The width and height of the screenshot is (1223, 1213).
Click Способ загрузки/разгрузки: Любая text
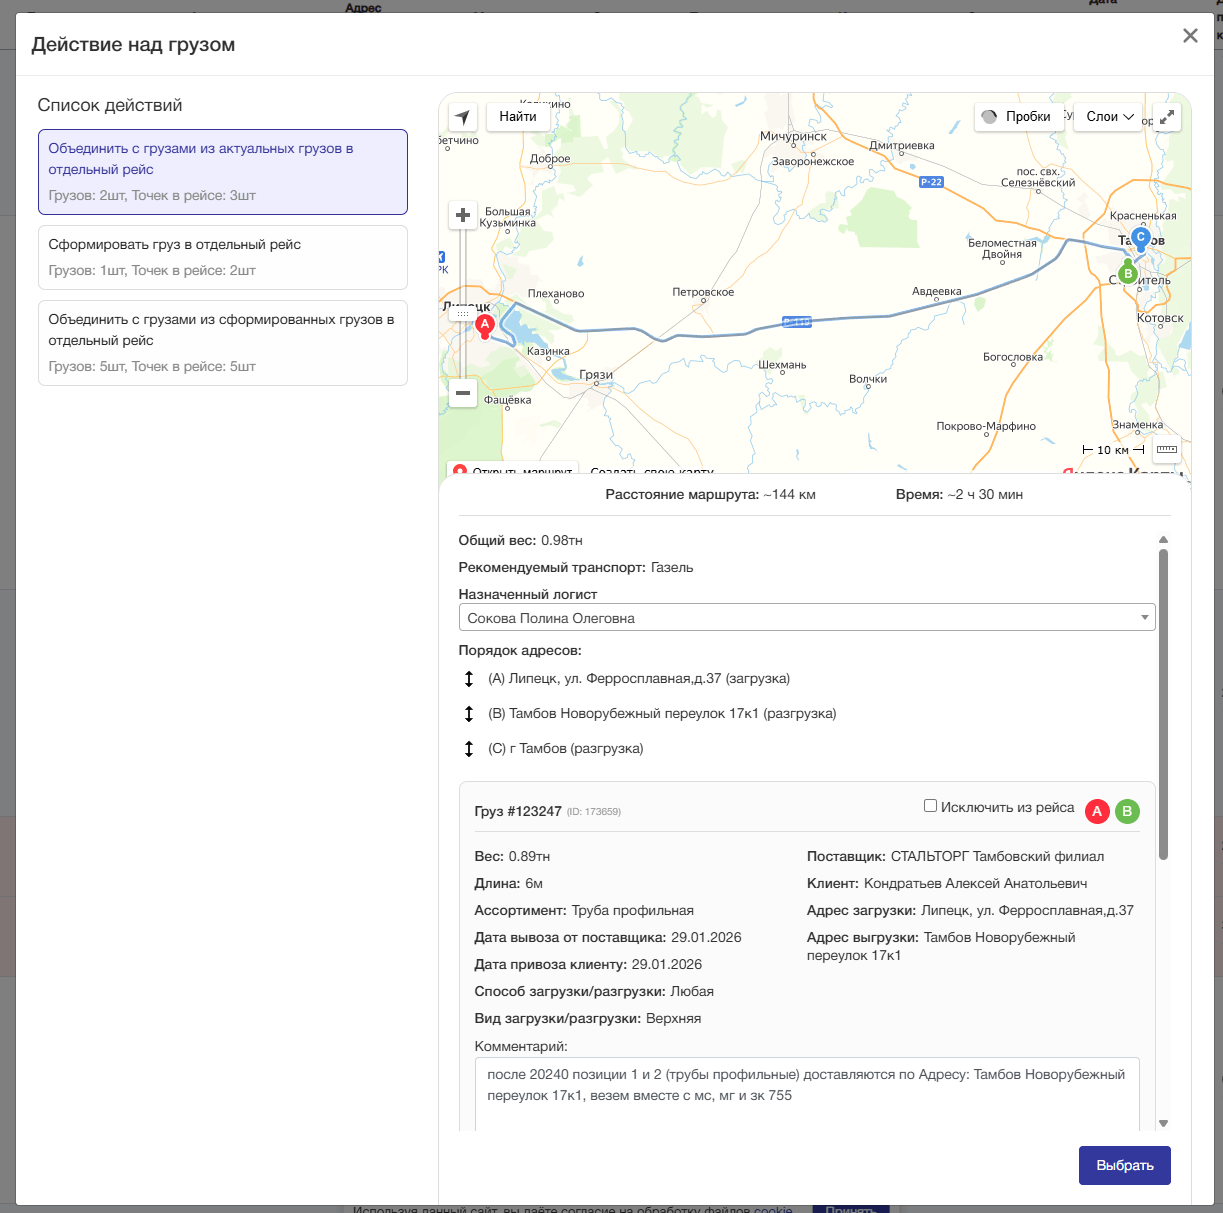[594, 991]
